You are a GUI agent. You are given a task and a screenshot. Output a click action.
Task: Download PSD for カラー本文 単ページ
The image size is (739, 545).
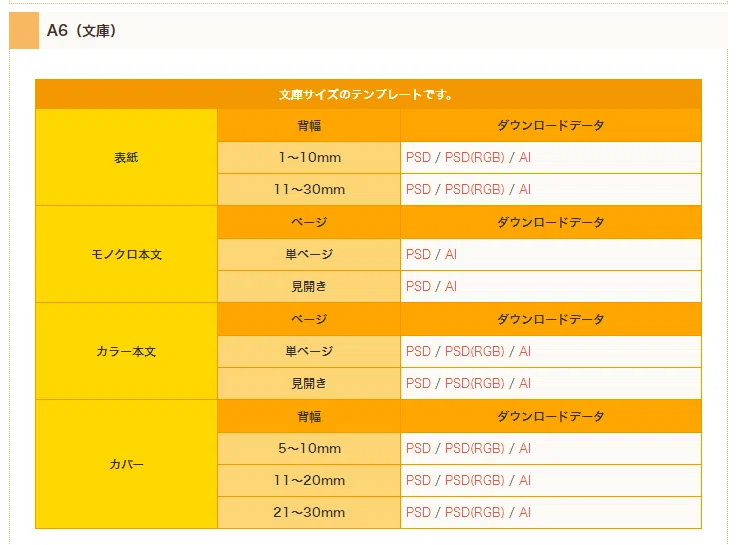coord(419,352)
